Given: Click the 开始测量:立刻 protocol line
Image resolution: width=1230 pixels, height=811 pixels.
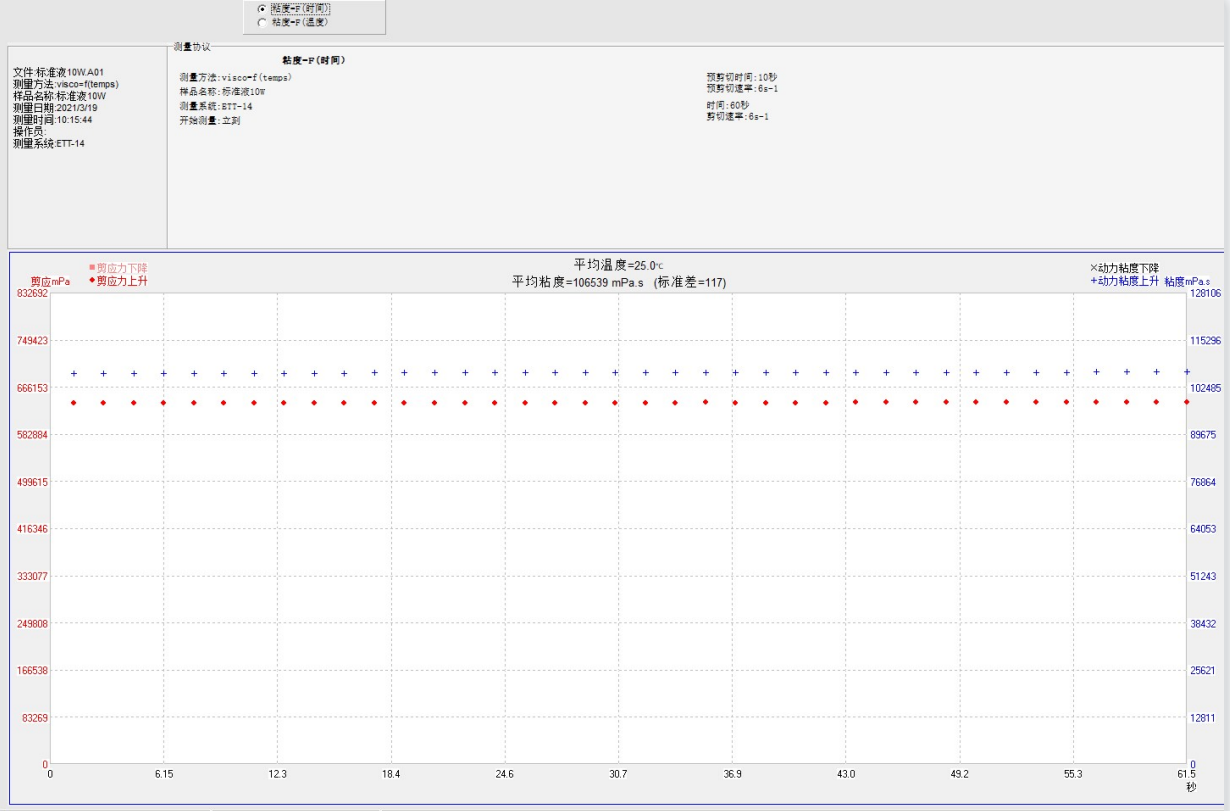Looking at the screenshot, I should [210, 120].
